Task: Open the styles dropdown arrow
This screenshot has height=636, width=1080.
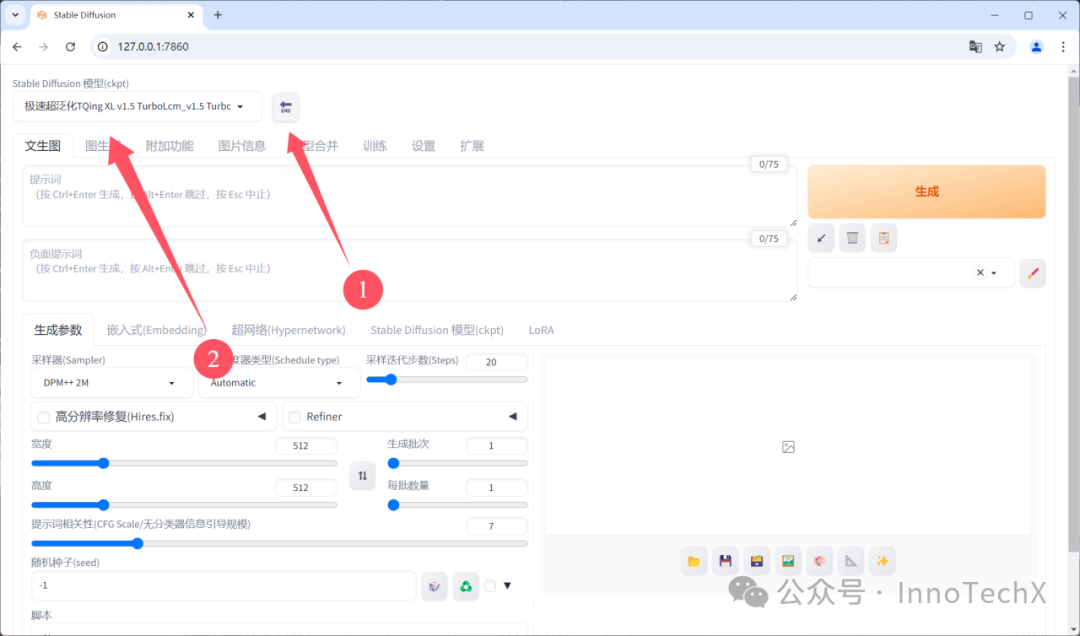Action: 994,273
